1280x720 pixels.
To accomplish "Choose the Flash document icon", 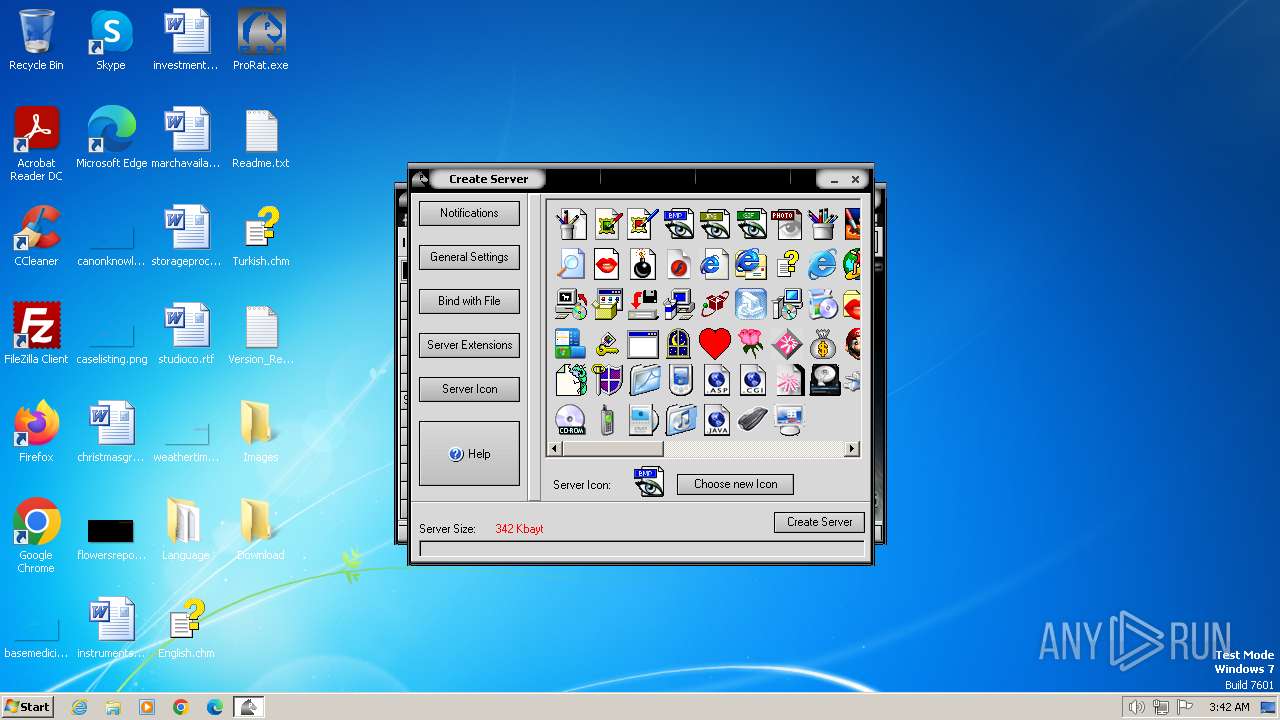I will [679, 264].
